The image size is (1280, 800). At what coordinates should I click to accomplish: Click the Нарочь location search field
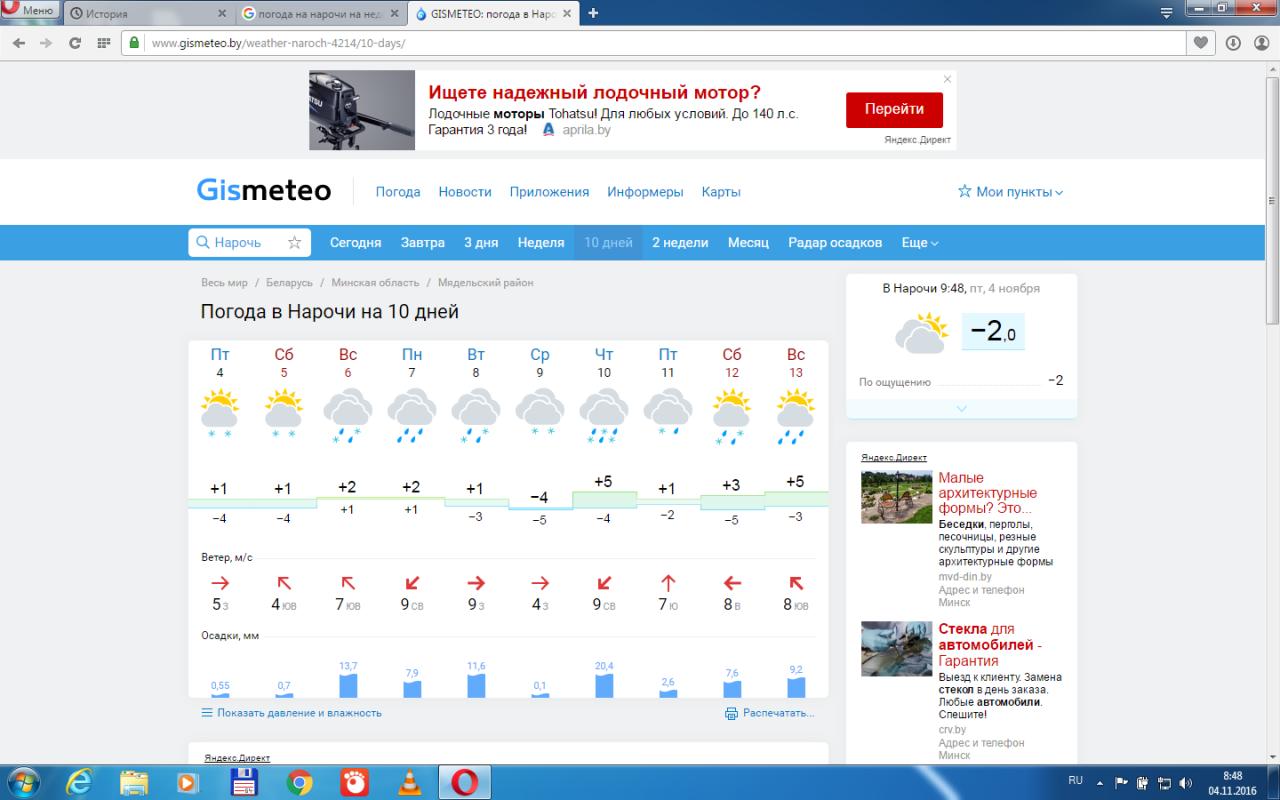pyautogui.click(x=238, y=243)
